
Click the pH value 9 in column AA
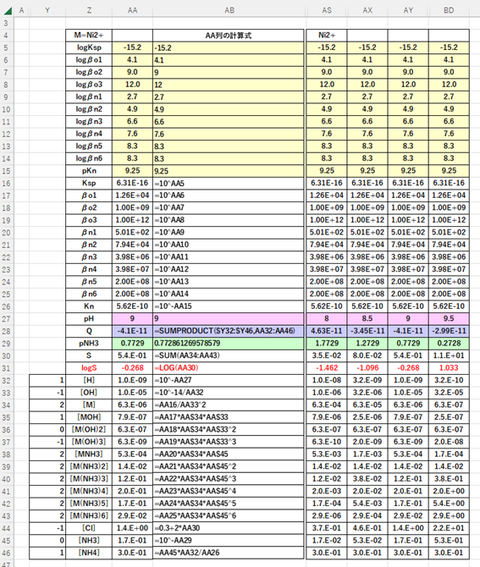(x=132, y=319)
